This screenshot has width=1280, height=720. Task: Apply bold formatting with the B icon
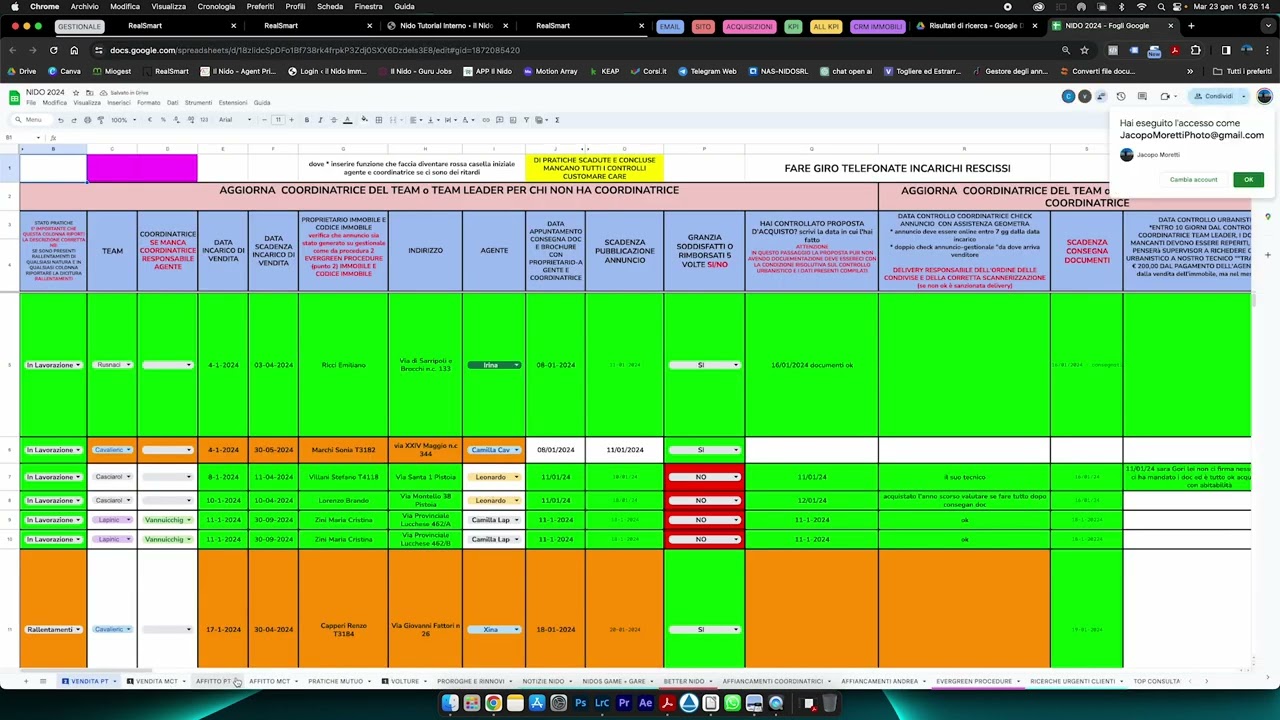pyautogui.click(x=306, y=120)
